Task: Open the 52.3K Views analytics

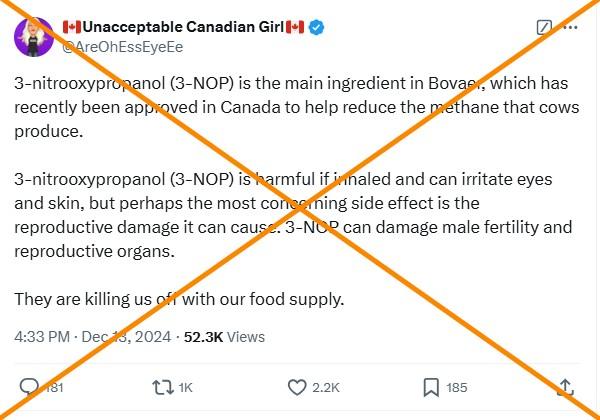Action: click(x=224, y=337)
